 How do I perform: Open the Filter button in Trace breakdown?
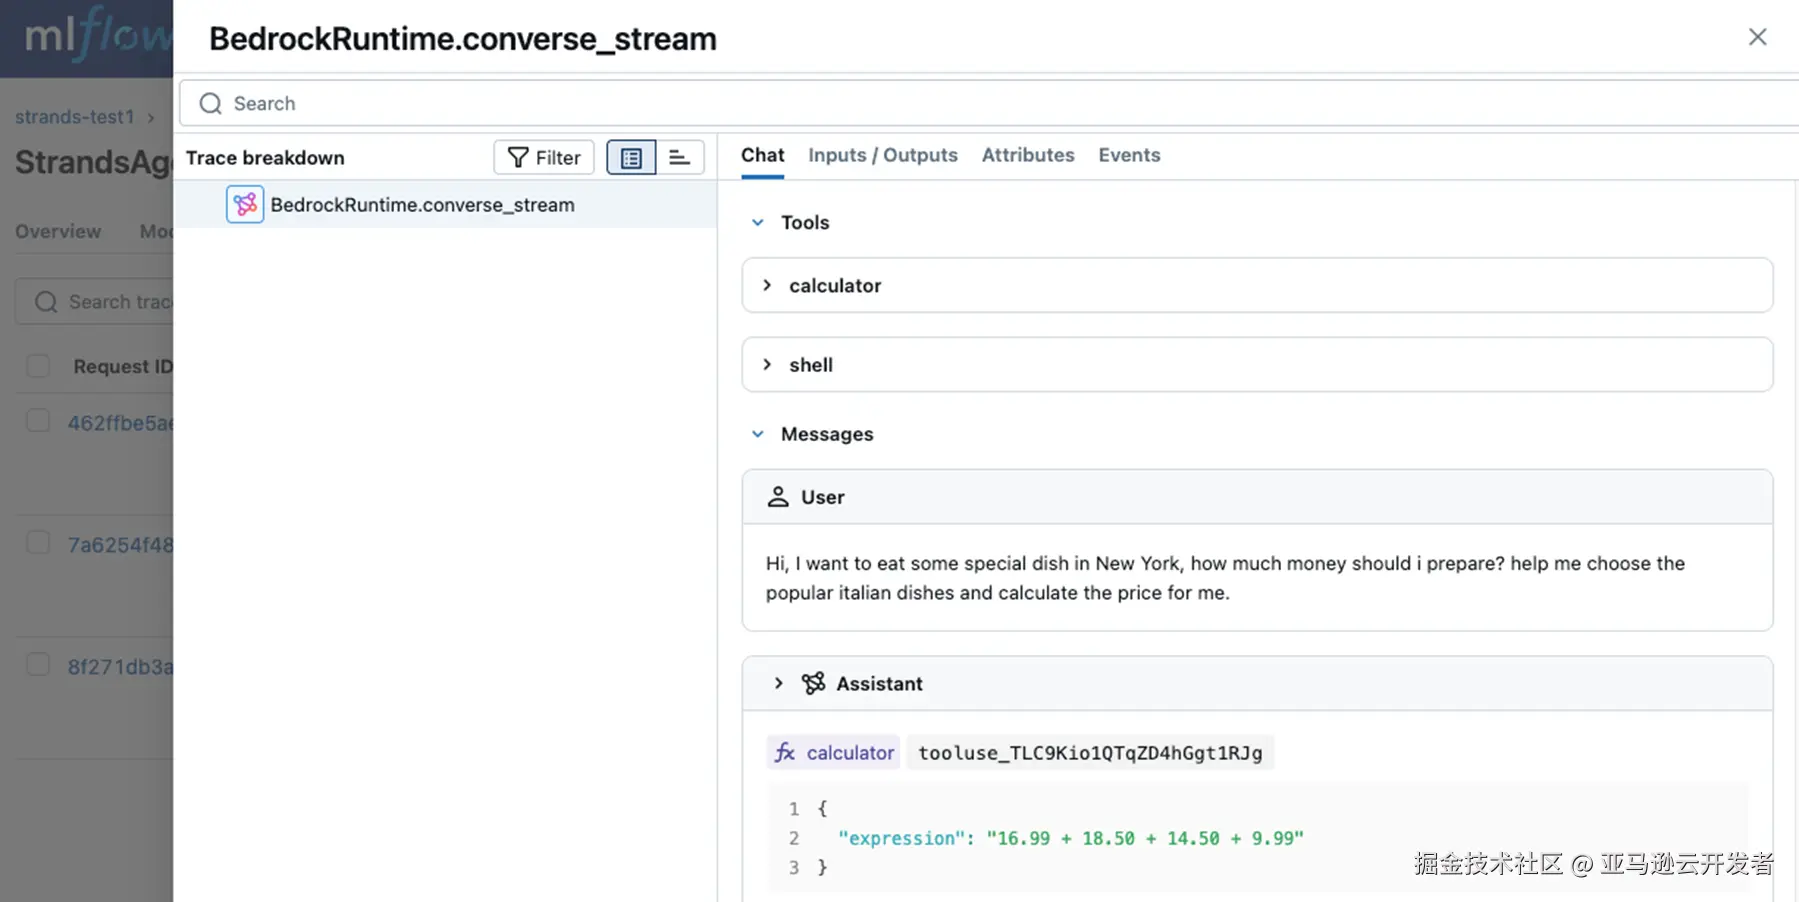pos(544,158)
